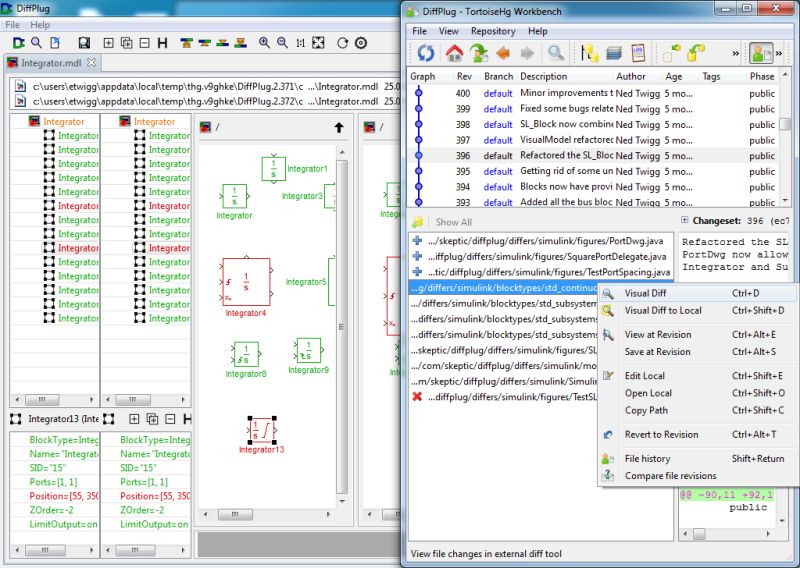
Task: Click the revision list vertical scrollbar thumb
Action: pyautogui.click(x=786, y=124)
